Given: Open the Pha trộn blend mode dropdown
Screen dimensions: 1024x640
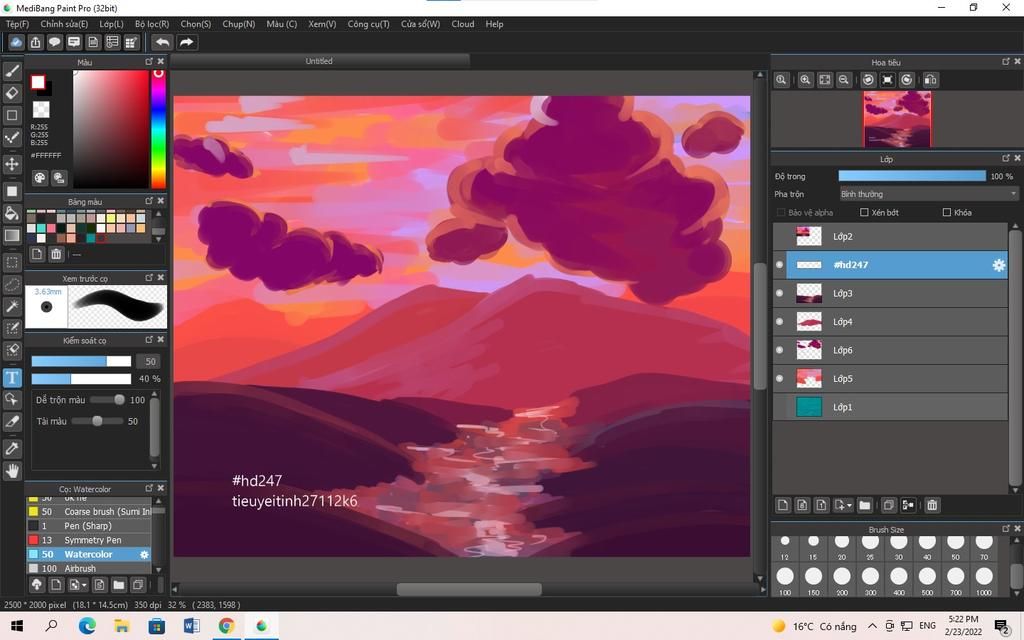Looking at the screenshot, I should click(928, 194).
